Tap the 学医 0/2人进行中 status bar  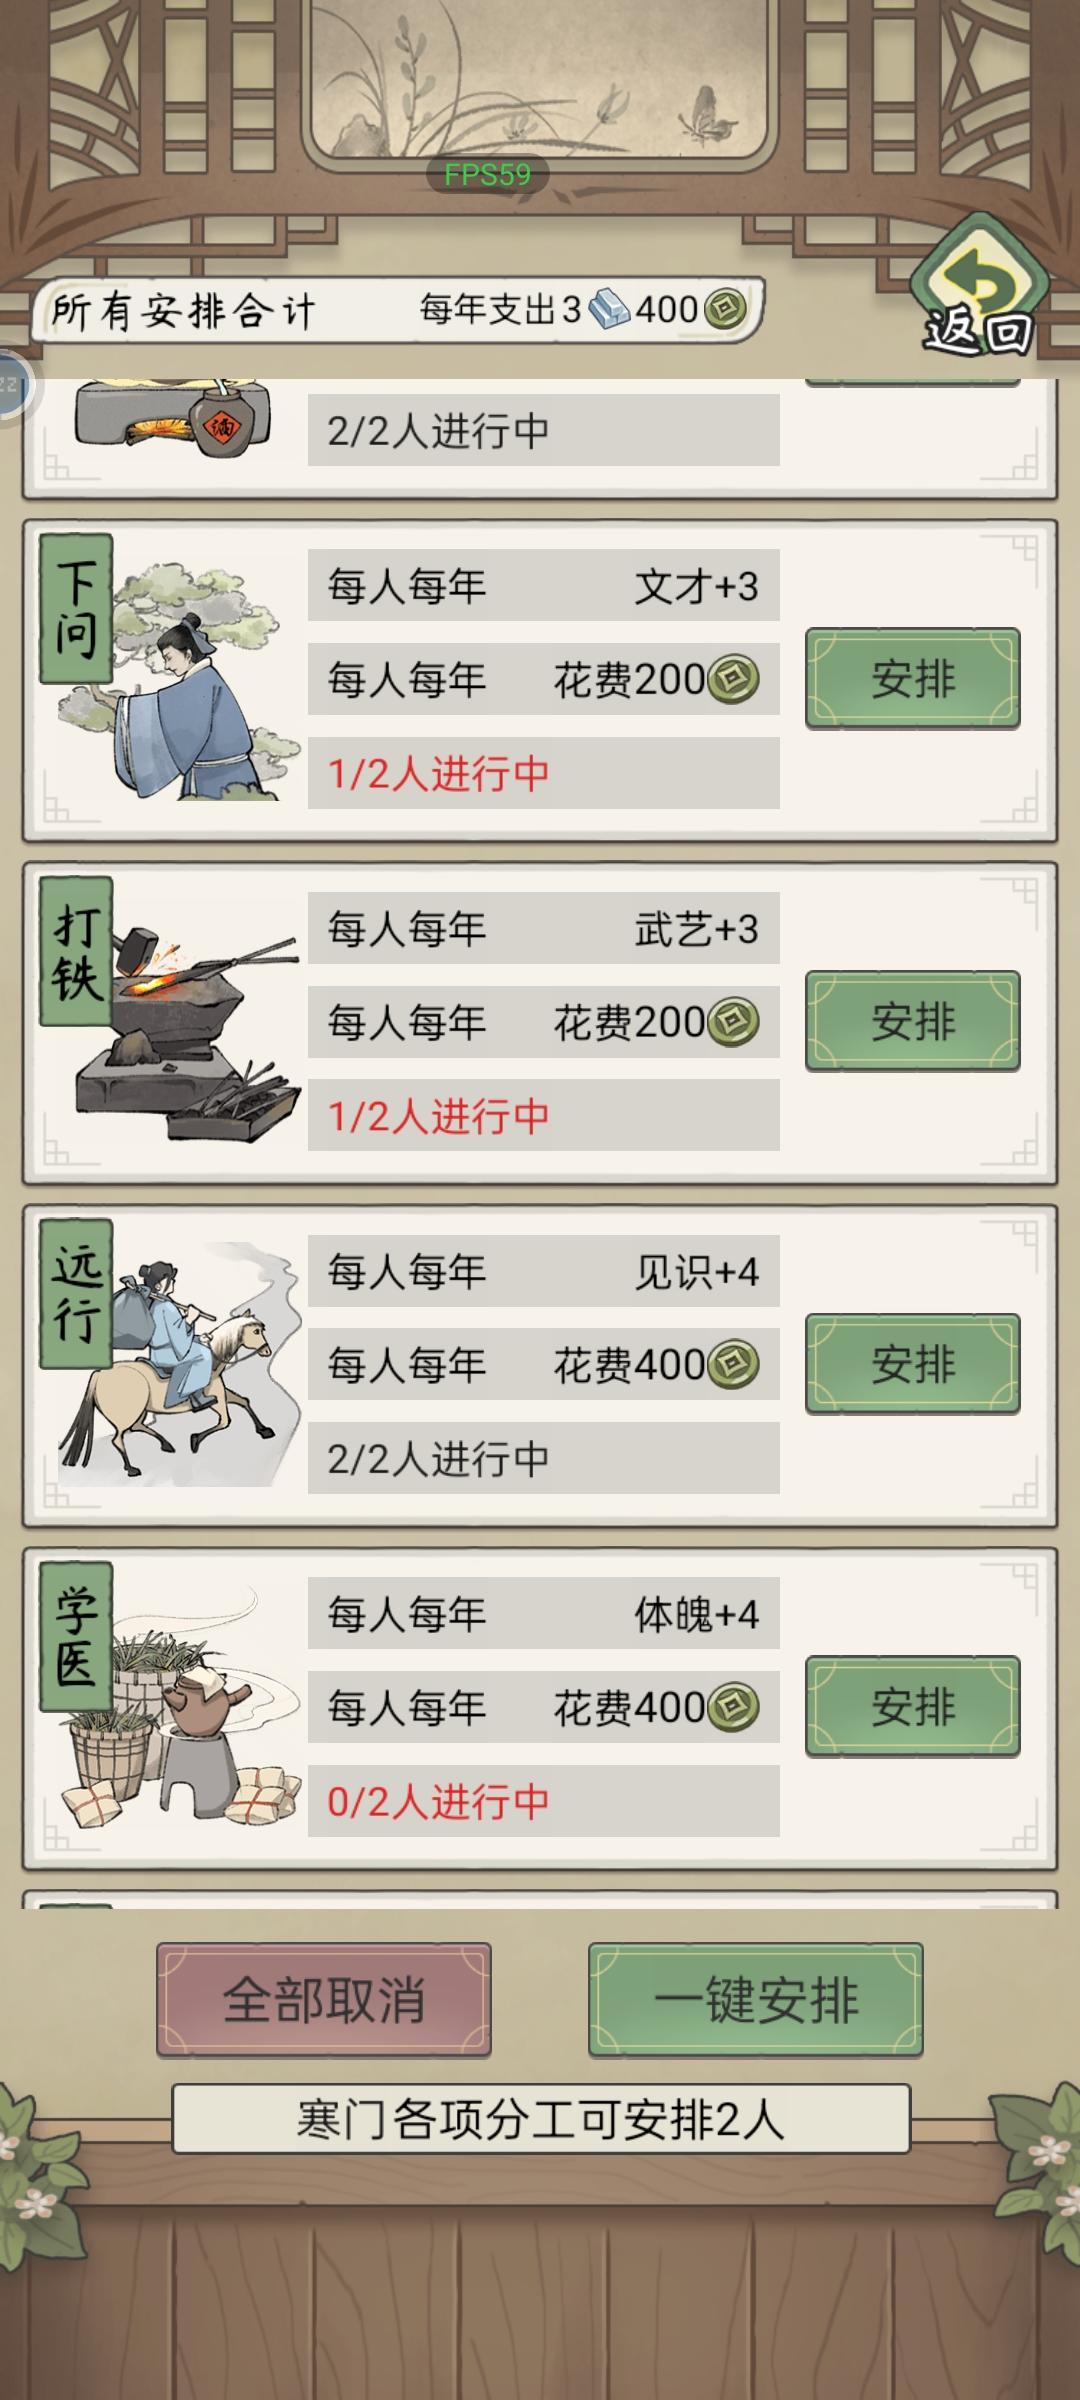(544, 1801)
